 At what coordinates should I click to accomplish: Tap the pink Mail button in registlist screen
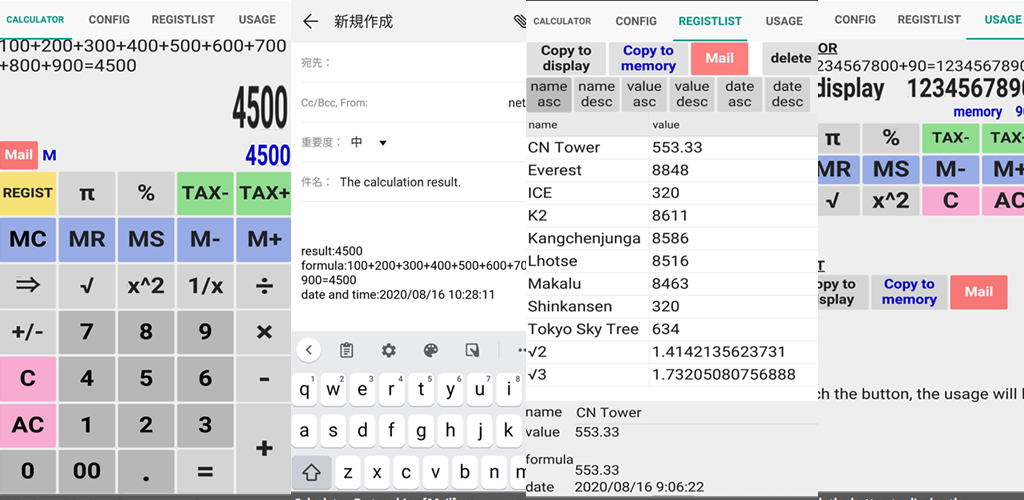tap(719, 58)
